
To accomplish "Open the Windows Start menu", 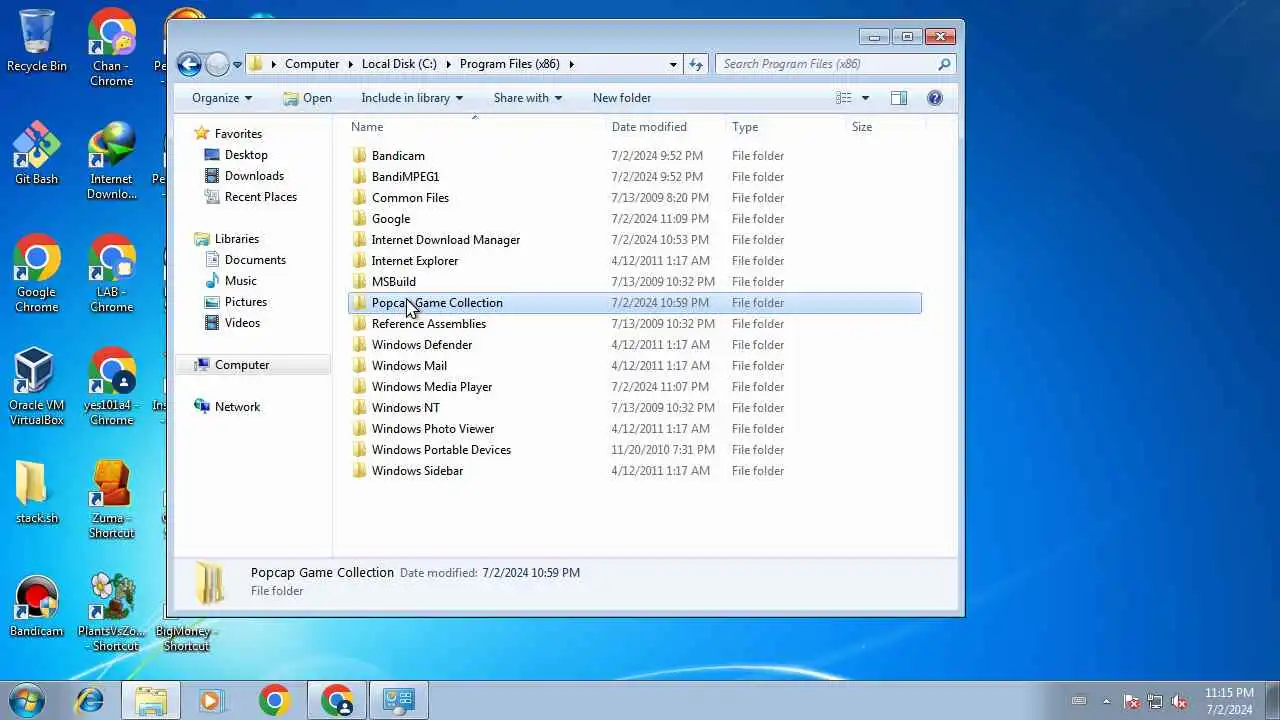I will [x=26, y=700].
